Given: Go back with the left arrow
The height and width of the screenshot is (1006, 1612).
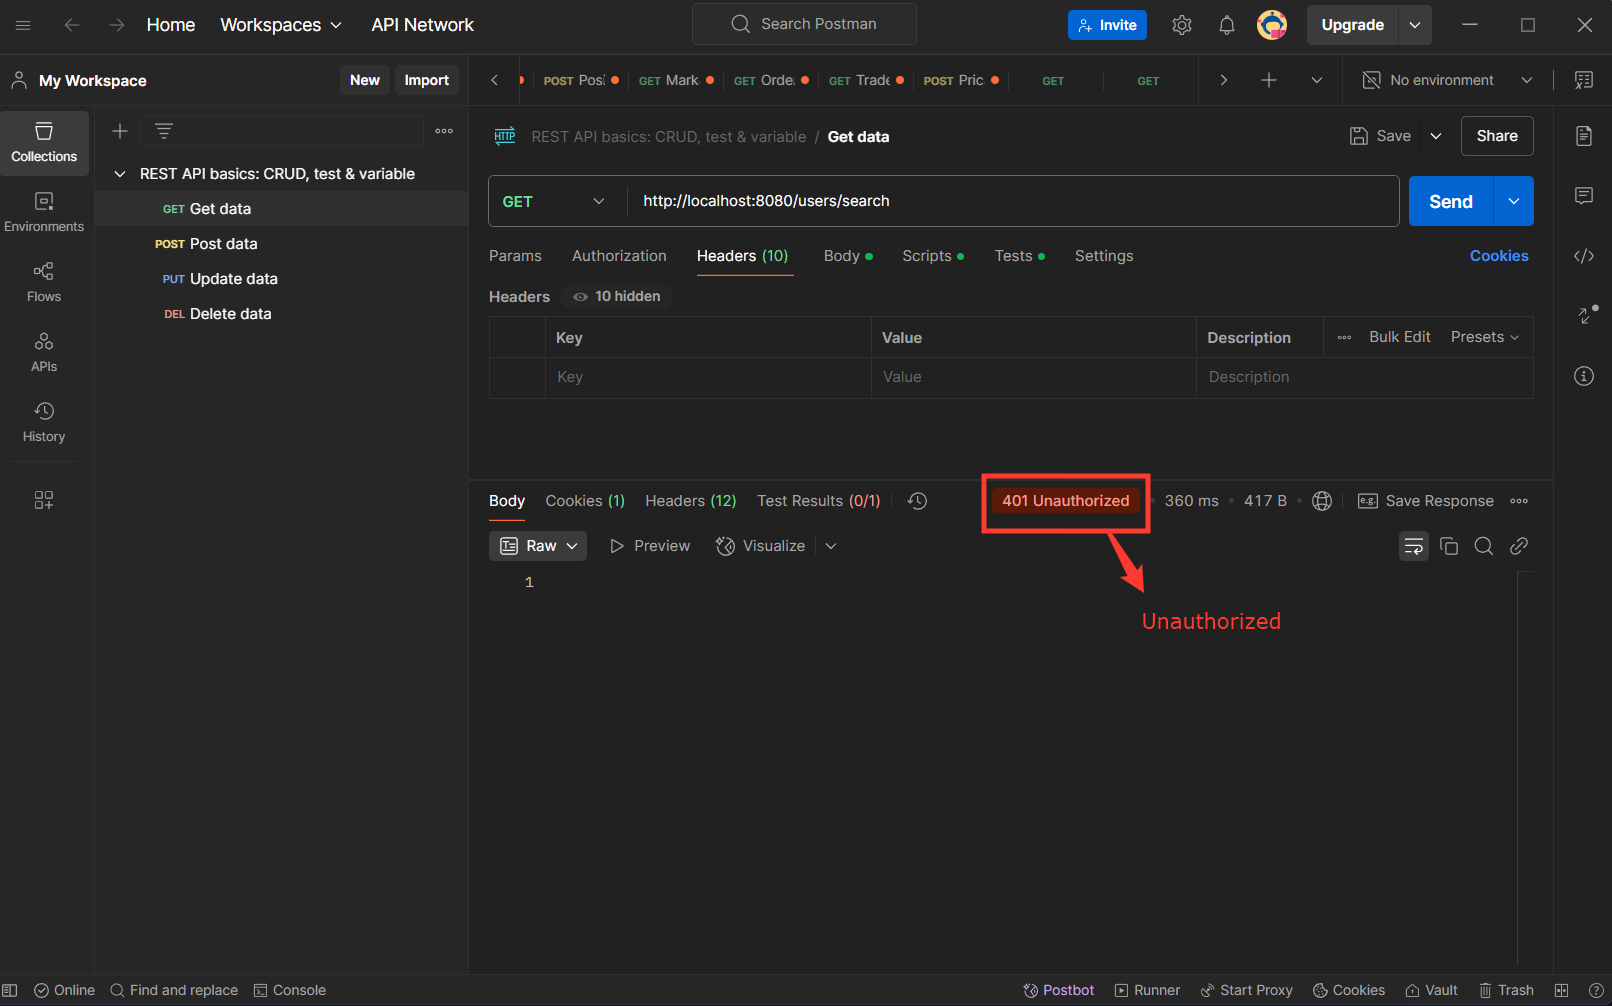Looking at the screenshot, I should pyautogui.click(x=72, y=25).
